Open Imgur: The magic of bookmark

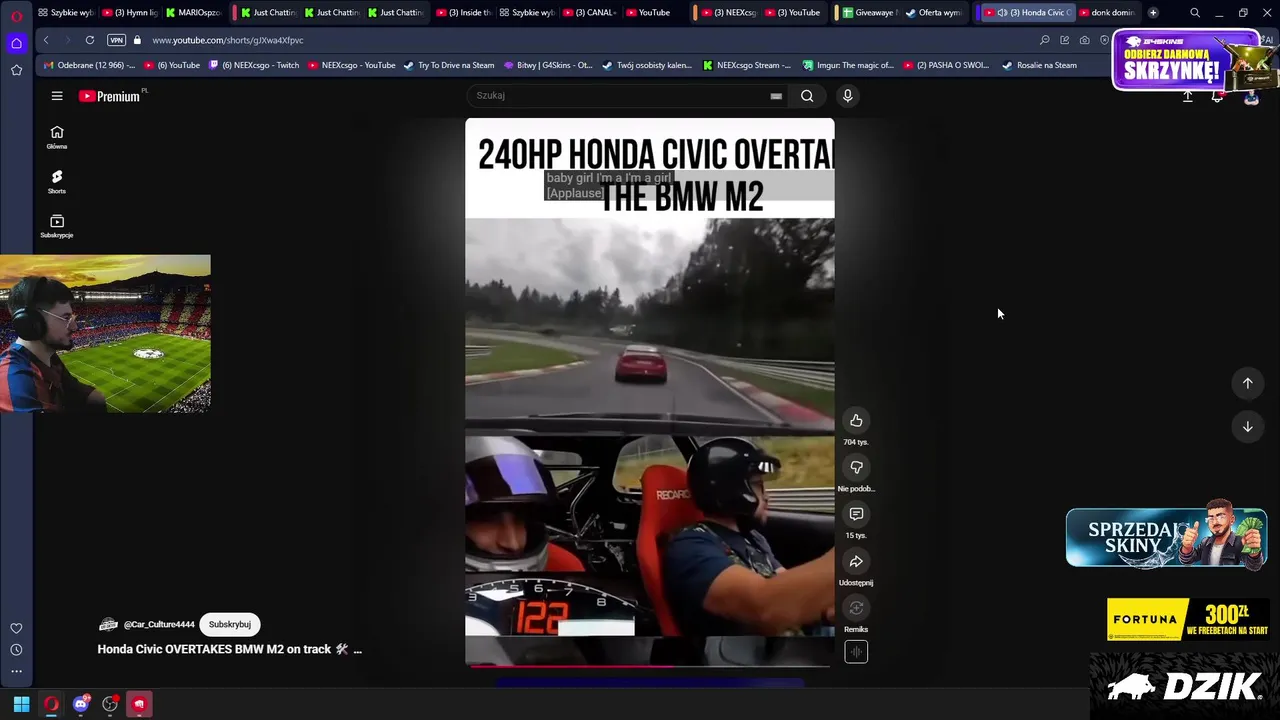point(848,65)
